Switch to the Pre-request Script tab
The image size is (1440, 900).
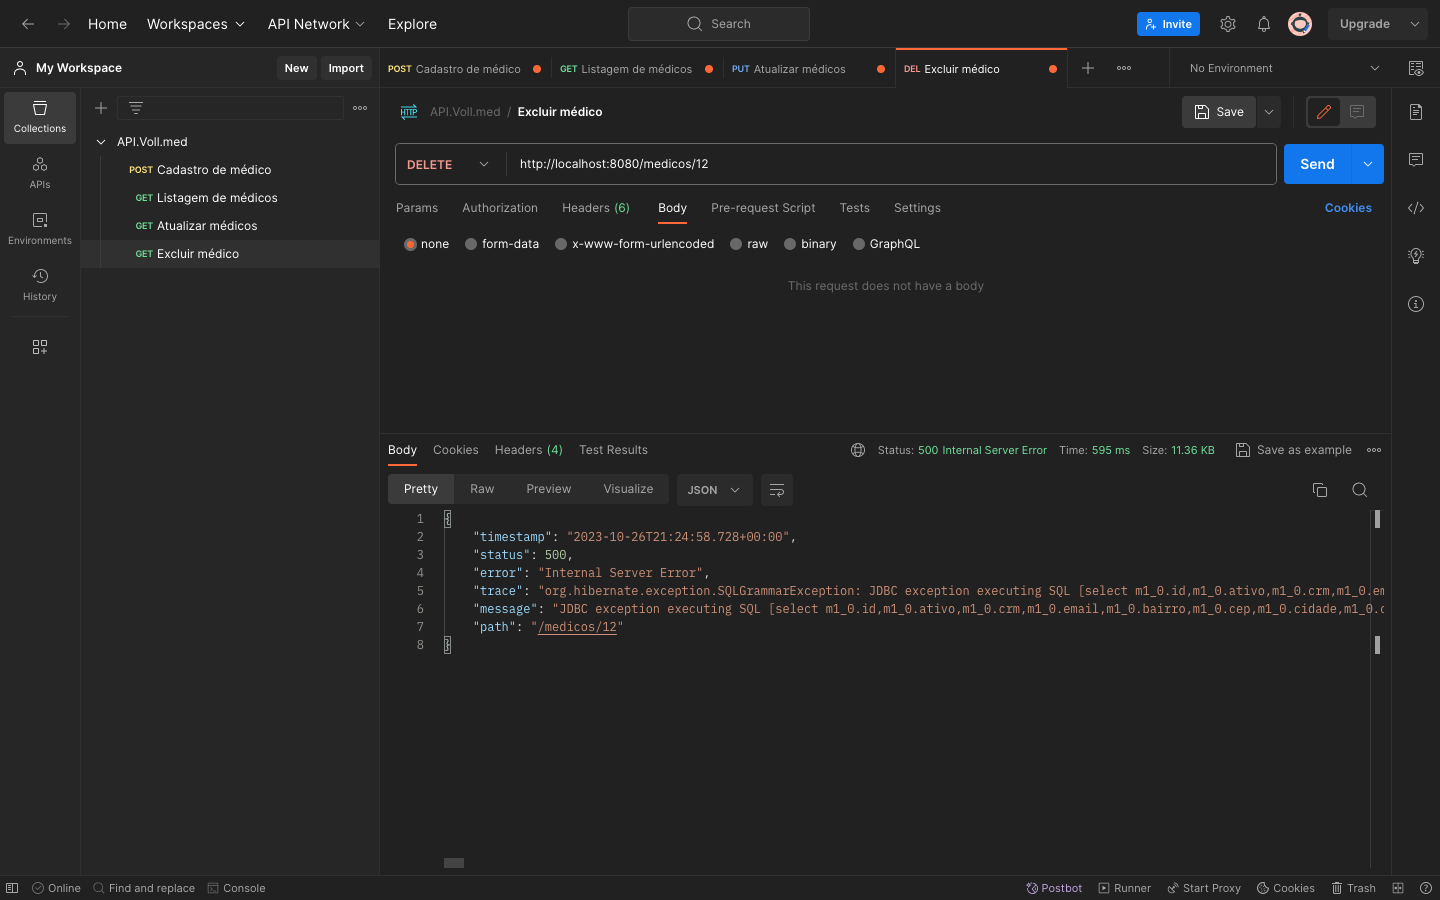coord(763,208)
